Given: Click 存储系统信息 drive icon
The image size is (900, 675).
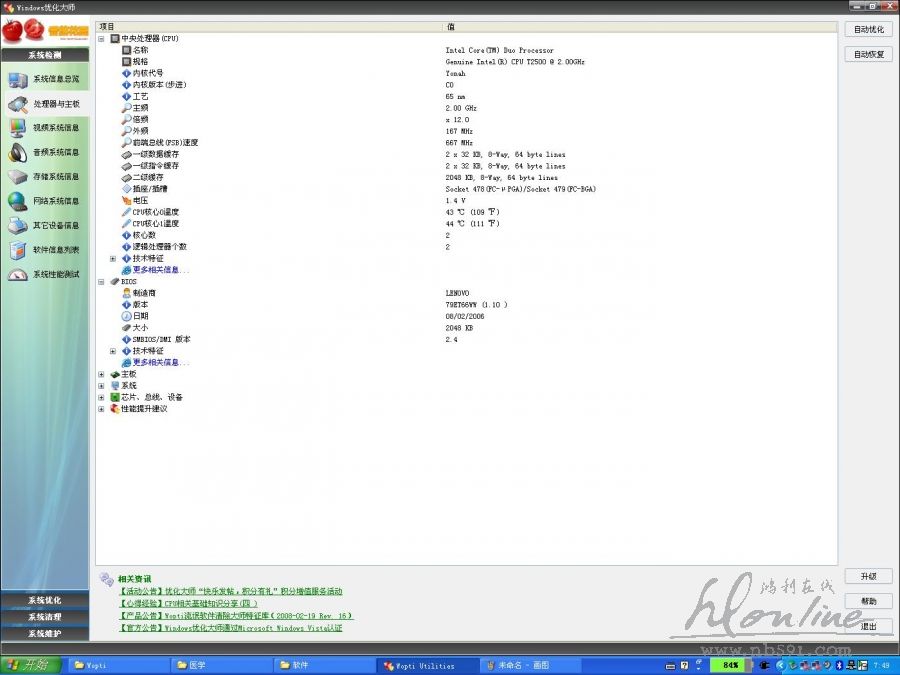Looking at the screenshot, I should coord(18,177).
